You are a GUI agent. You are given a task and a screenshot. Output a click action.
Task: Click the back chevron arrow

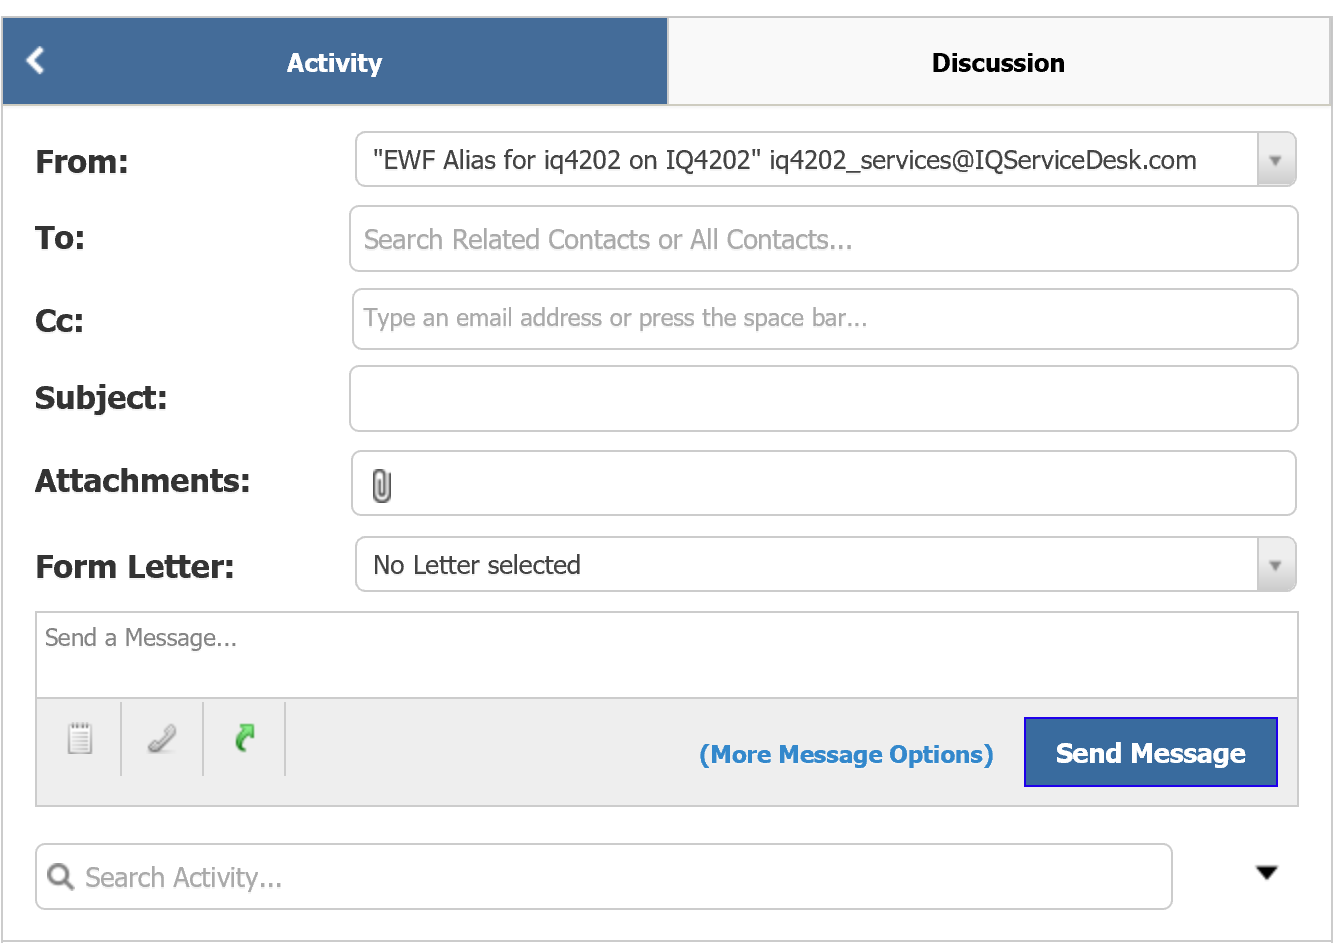tap(36, 60)
